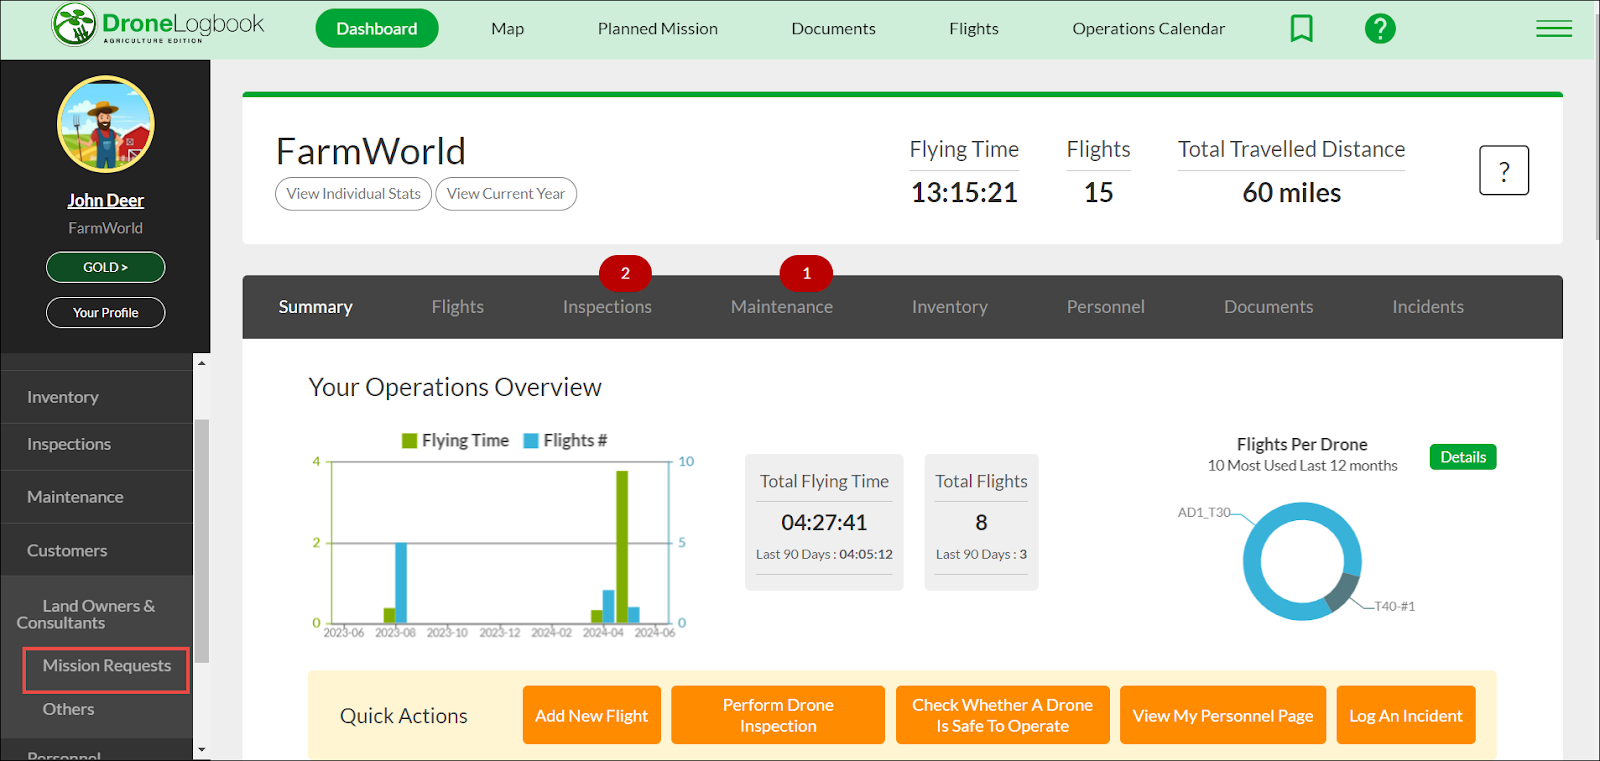Click the sidebar scroll down arrow
Viewport: 1600px width, 761px height.
click(201, 749)
